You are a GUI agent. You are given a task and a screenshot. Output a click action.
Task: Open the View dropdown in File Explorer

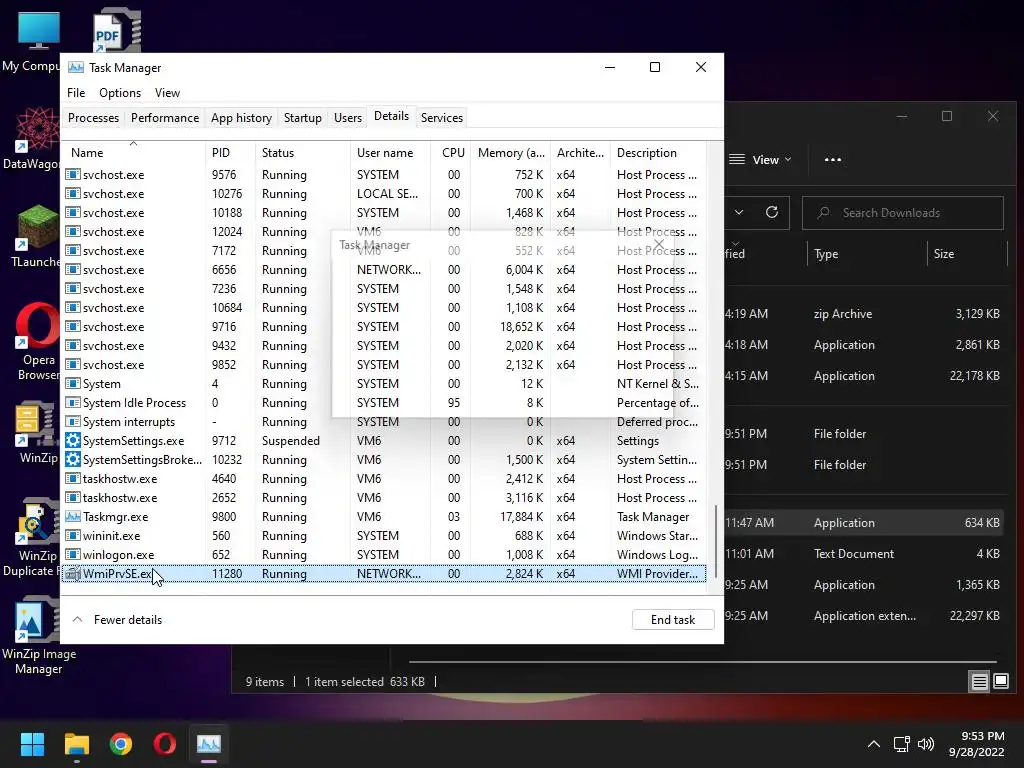pyautogui.click(x=760, y=159)
